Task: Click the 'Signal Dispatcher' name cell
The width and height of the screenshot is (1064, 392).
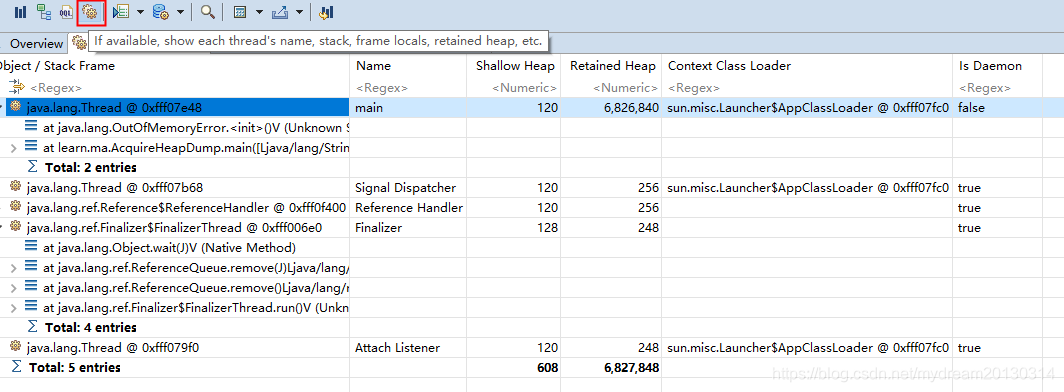Action: point(406,187)
